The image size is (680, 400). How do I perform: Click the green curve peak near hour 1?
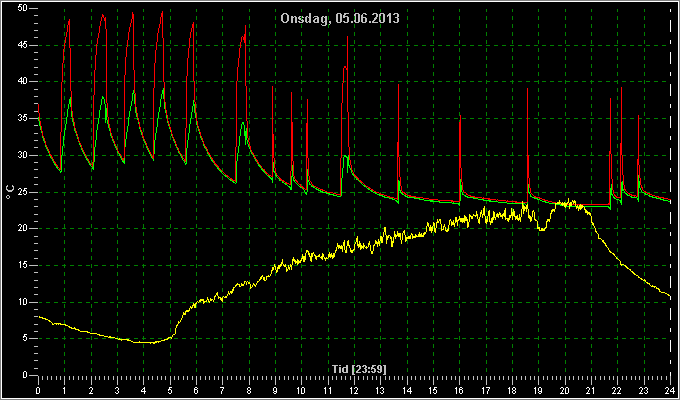point(70,98)
